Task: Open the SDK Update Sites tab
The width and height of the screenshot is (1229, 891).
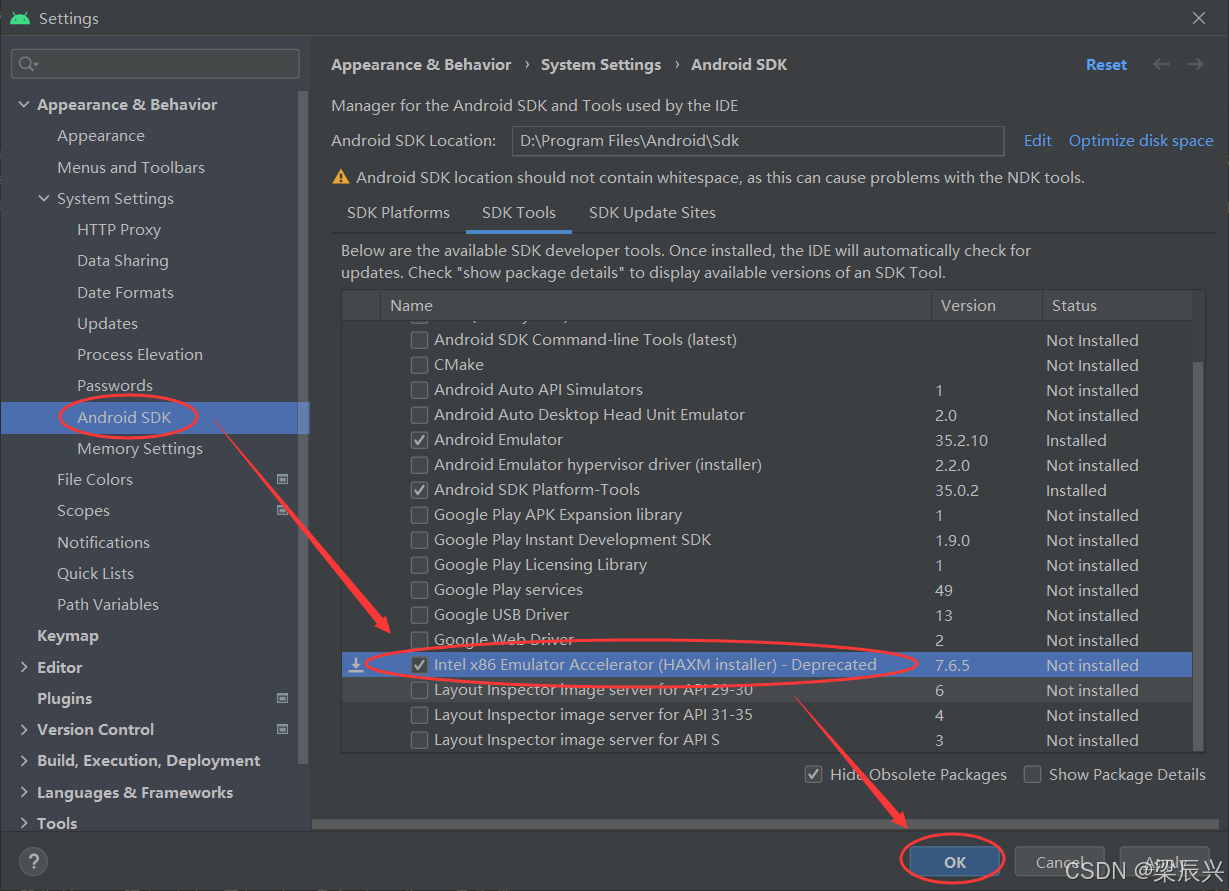Action: (652, 213)
